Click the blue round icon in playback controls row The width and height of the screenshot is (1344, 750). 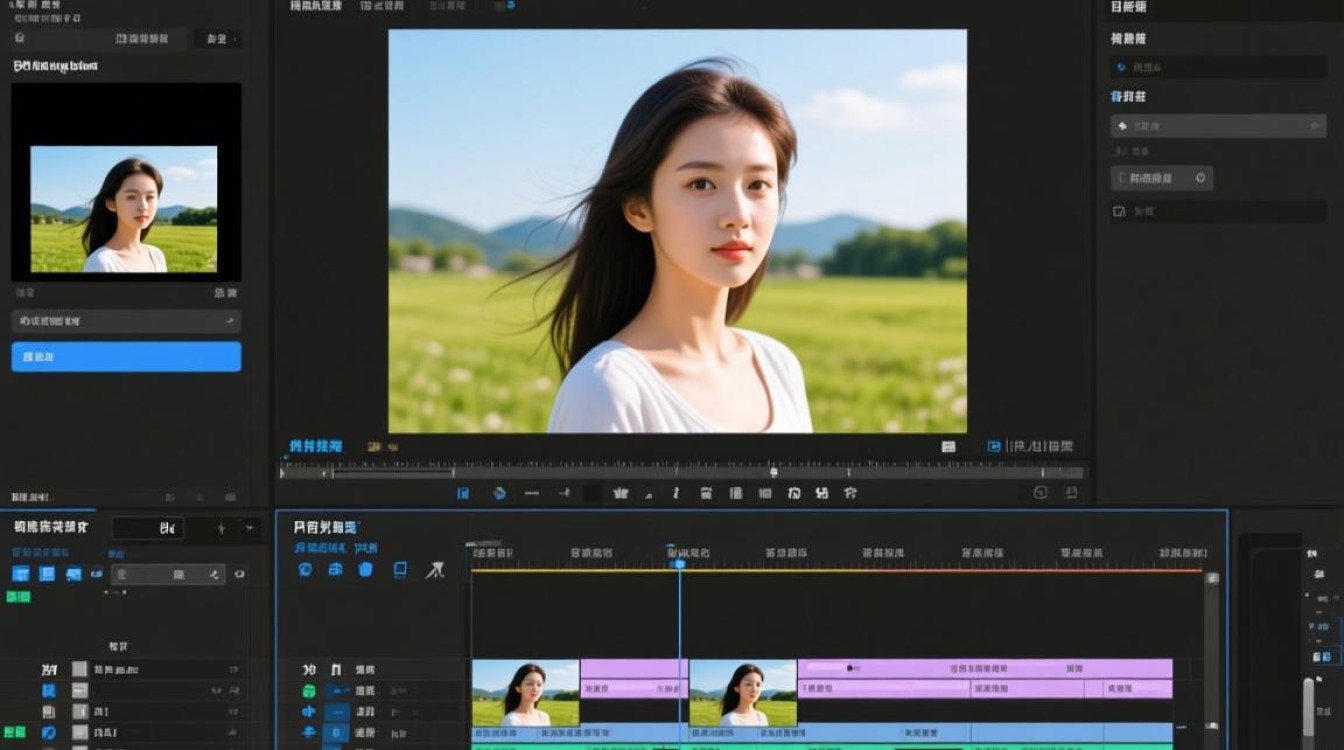pos(499,493)
